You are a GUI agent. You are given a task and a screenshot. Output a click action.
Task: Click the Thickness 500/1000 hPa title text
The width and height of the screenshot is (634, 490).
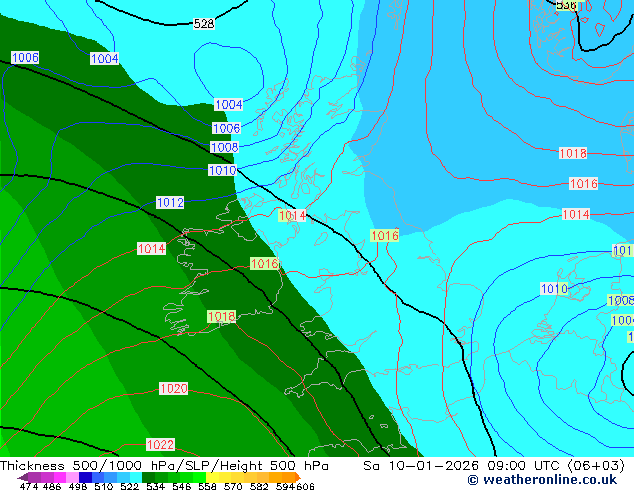click(x=164, y=466)
